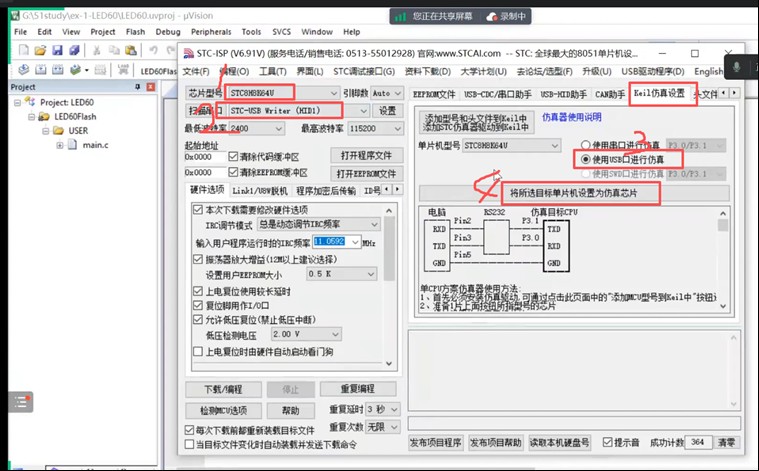This screenshot has height=471, width=759.
Task: Open the 资料下载(D) menu in STC-ISP
Action: (x=427, y=72)
